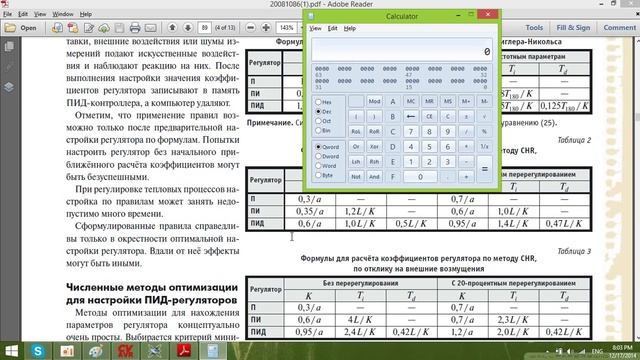Click the 1/x reciprocal button
The height and width of the screenshot is (360, 640).
click(x=484, y=147)
